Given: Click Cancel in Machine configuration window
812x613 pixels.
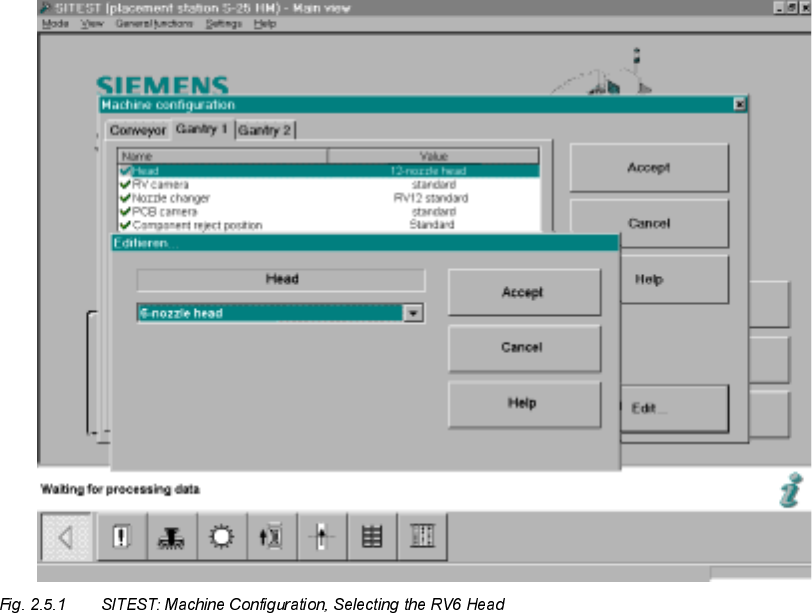Looking at the screenshot, I should coord(649,224).
